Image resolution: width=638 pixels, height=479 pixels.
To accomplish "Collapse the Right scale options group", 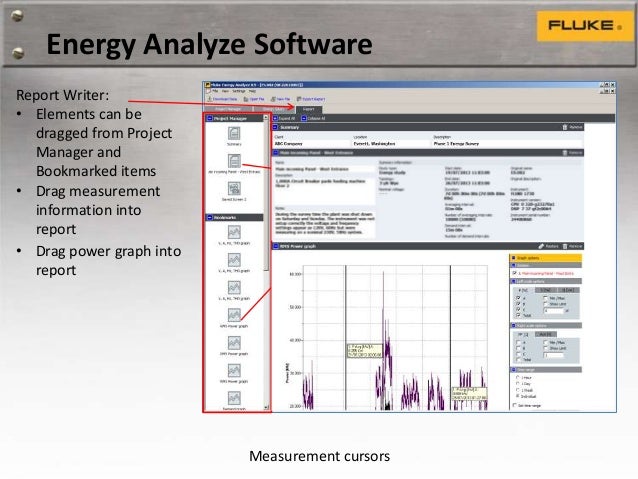I will [x=513, y=326].
